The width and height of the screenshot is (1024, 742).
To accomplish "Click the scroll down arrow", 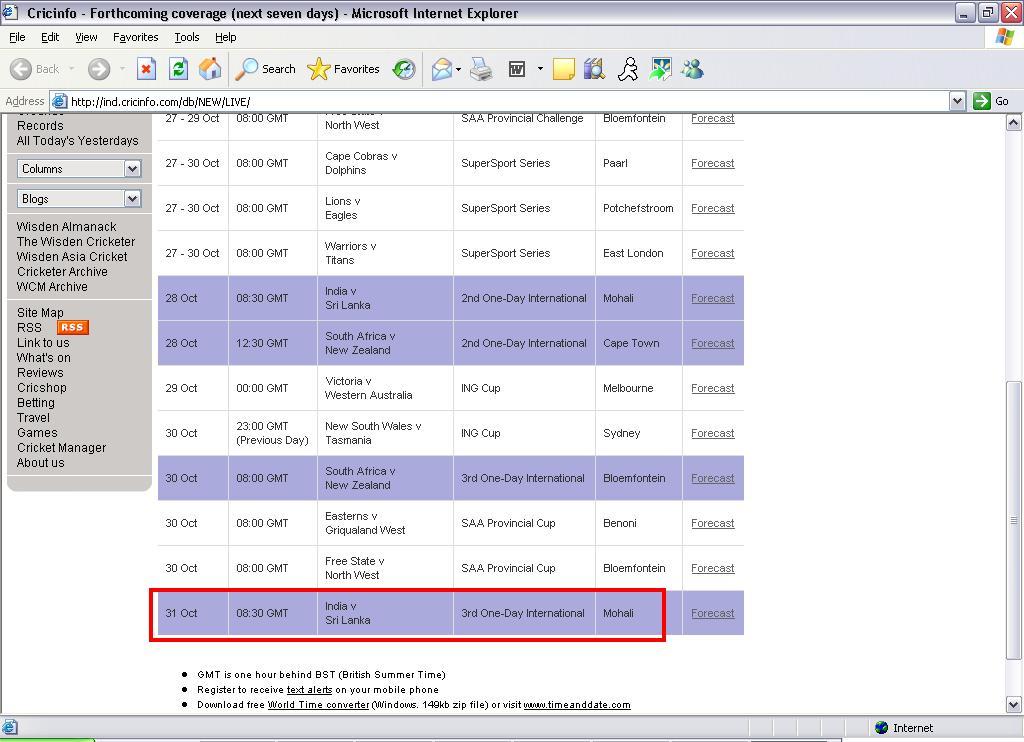I will (x=1014, y=704).
